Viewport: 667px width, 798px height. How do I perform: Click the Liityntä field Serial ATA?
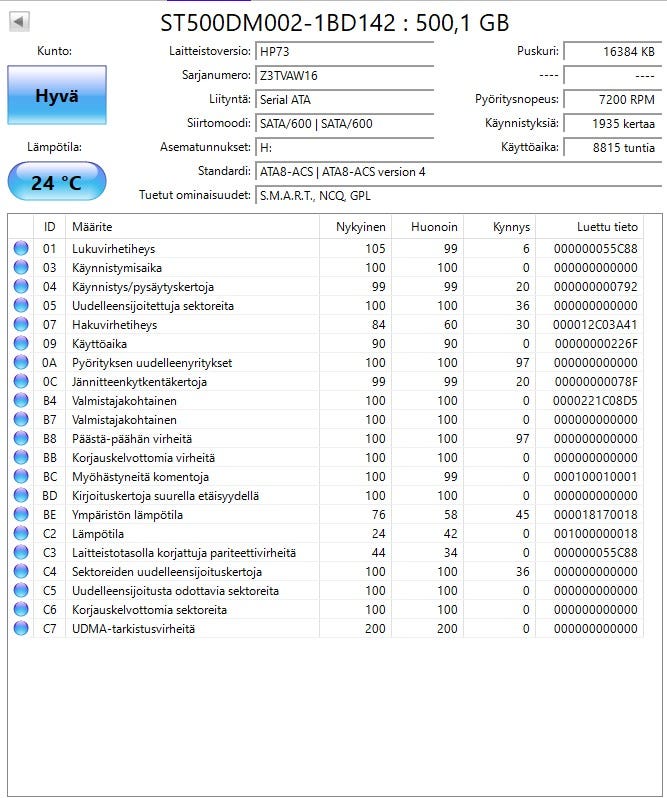(344, 99)
